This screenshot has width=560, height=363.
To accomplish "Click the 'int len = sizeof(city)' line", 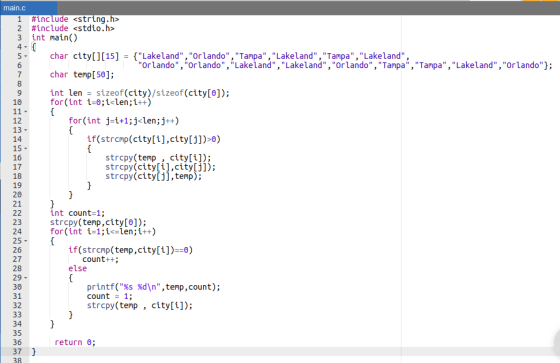I will pyautogui.click(x=140, y=93).
